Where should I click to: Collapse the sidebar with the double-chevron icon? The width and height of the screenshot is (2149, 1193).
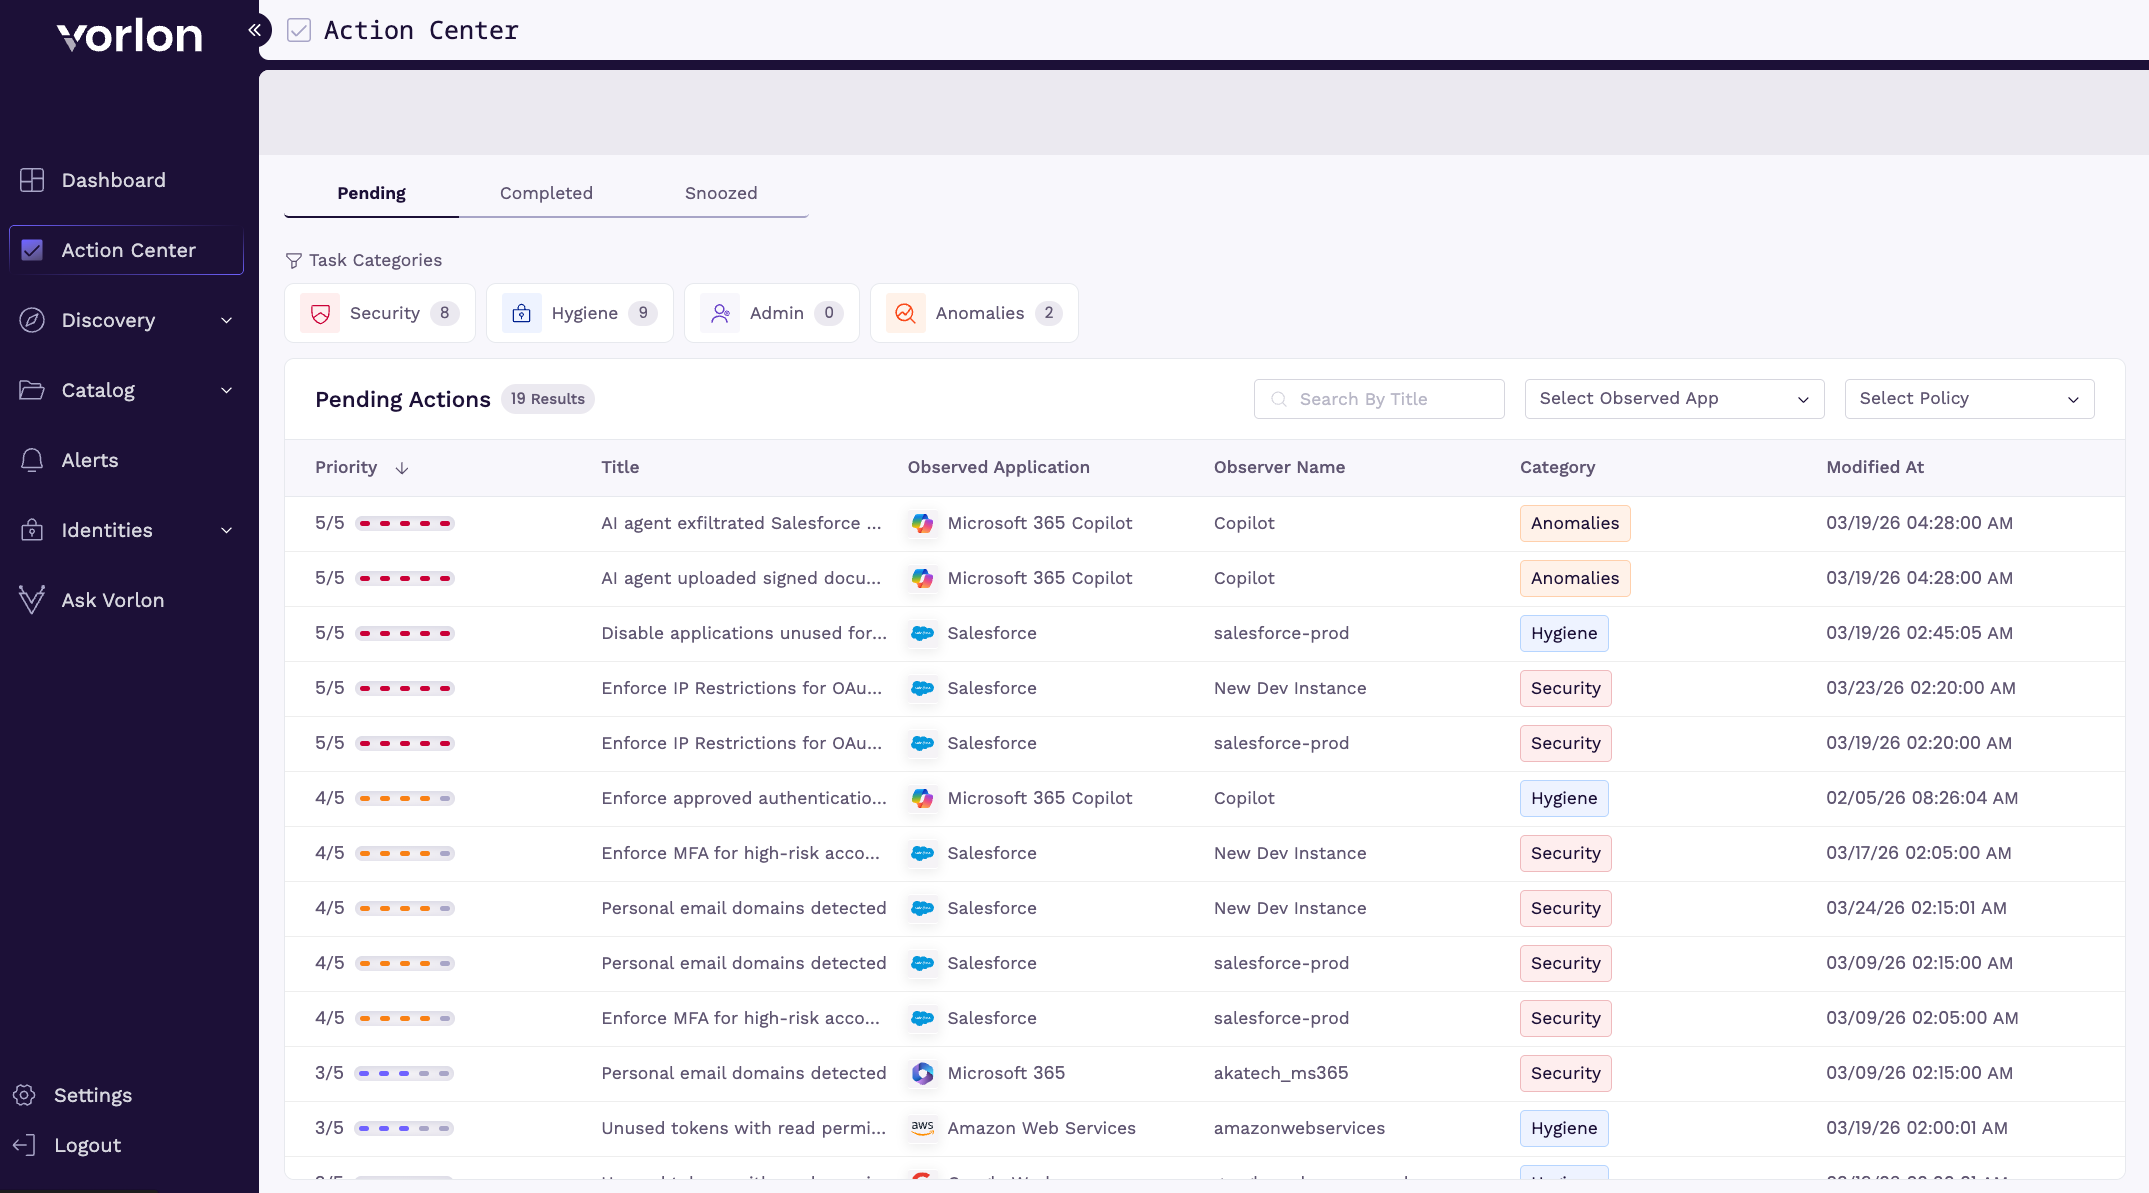pos(255,30)
